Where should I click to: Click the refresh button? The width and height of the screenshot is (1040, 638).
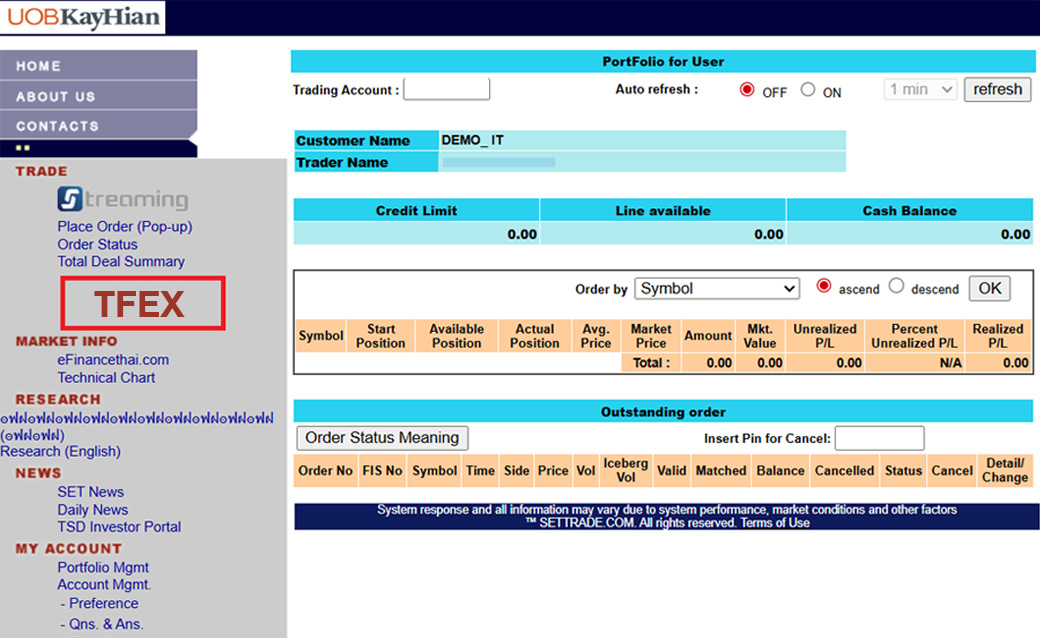pos(998,90)
